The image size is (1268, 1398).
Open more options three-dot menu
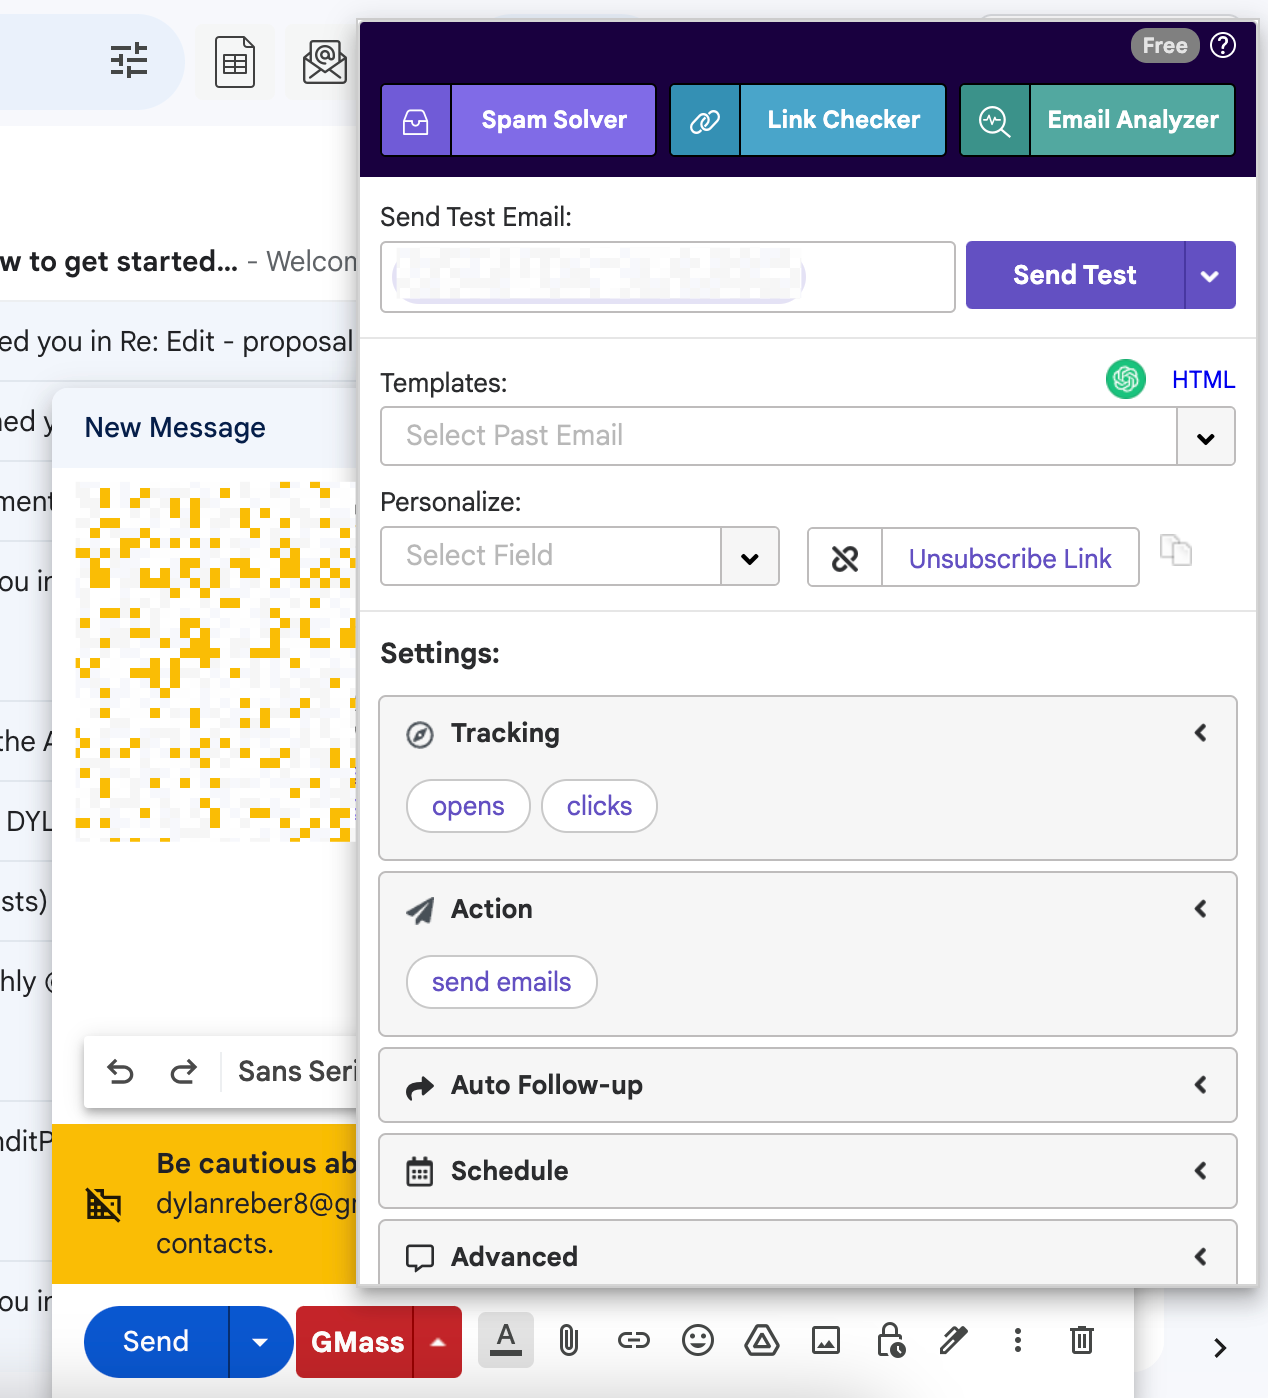click(x=1018, y=1340)
